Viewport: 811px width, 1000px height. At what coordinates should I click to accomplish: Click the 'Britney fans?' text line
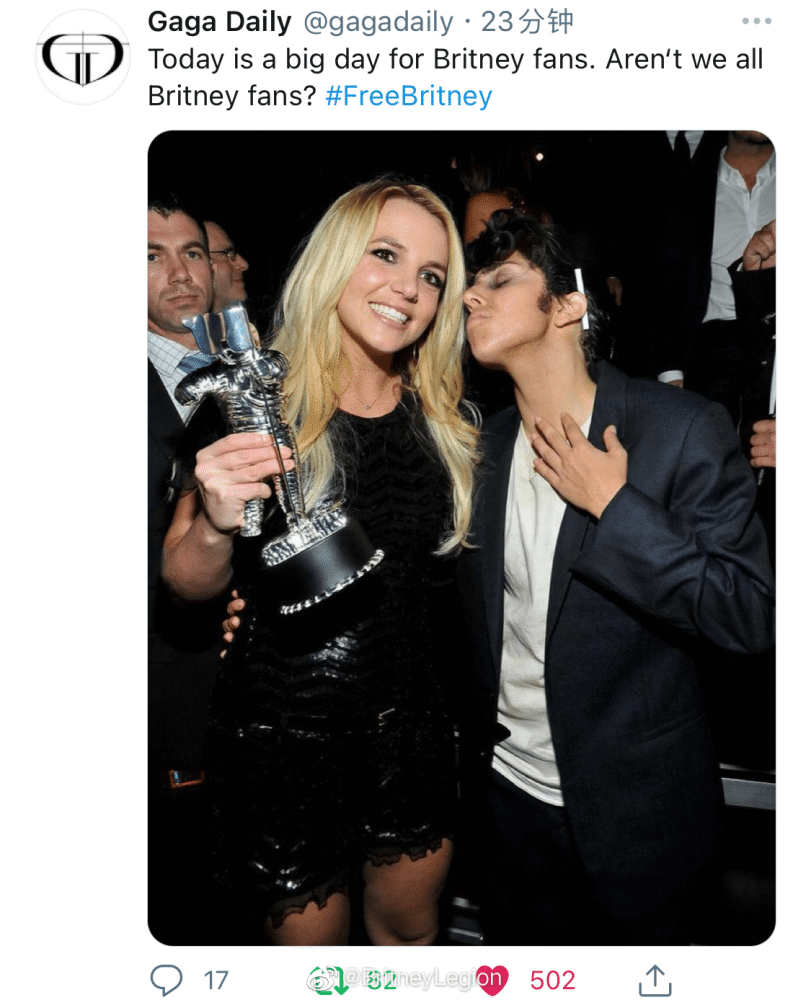click(x=232, y=96)
